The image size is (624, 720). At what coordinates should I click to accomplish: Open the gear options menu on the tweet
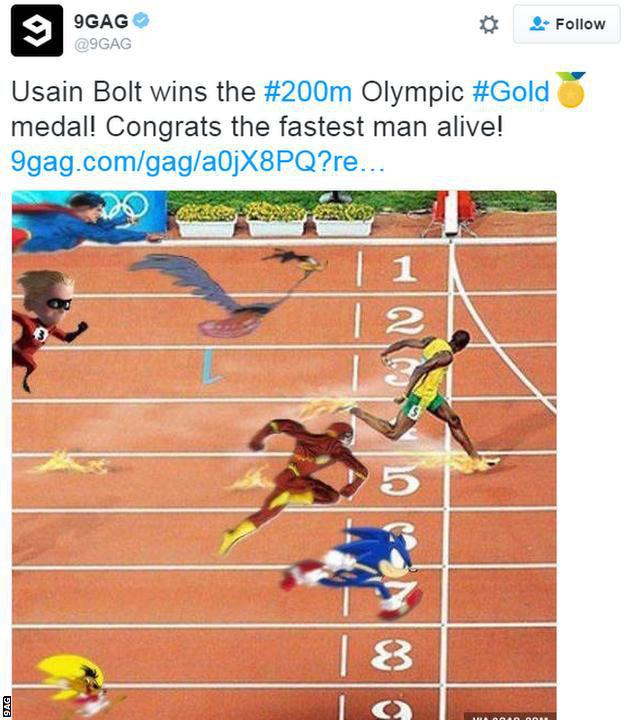(x=489, y=24)
